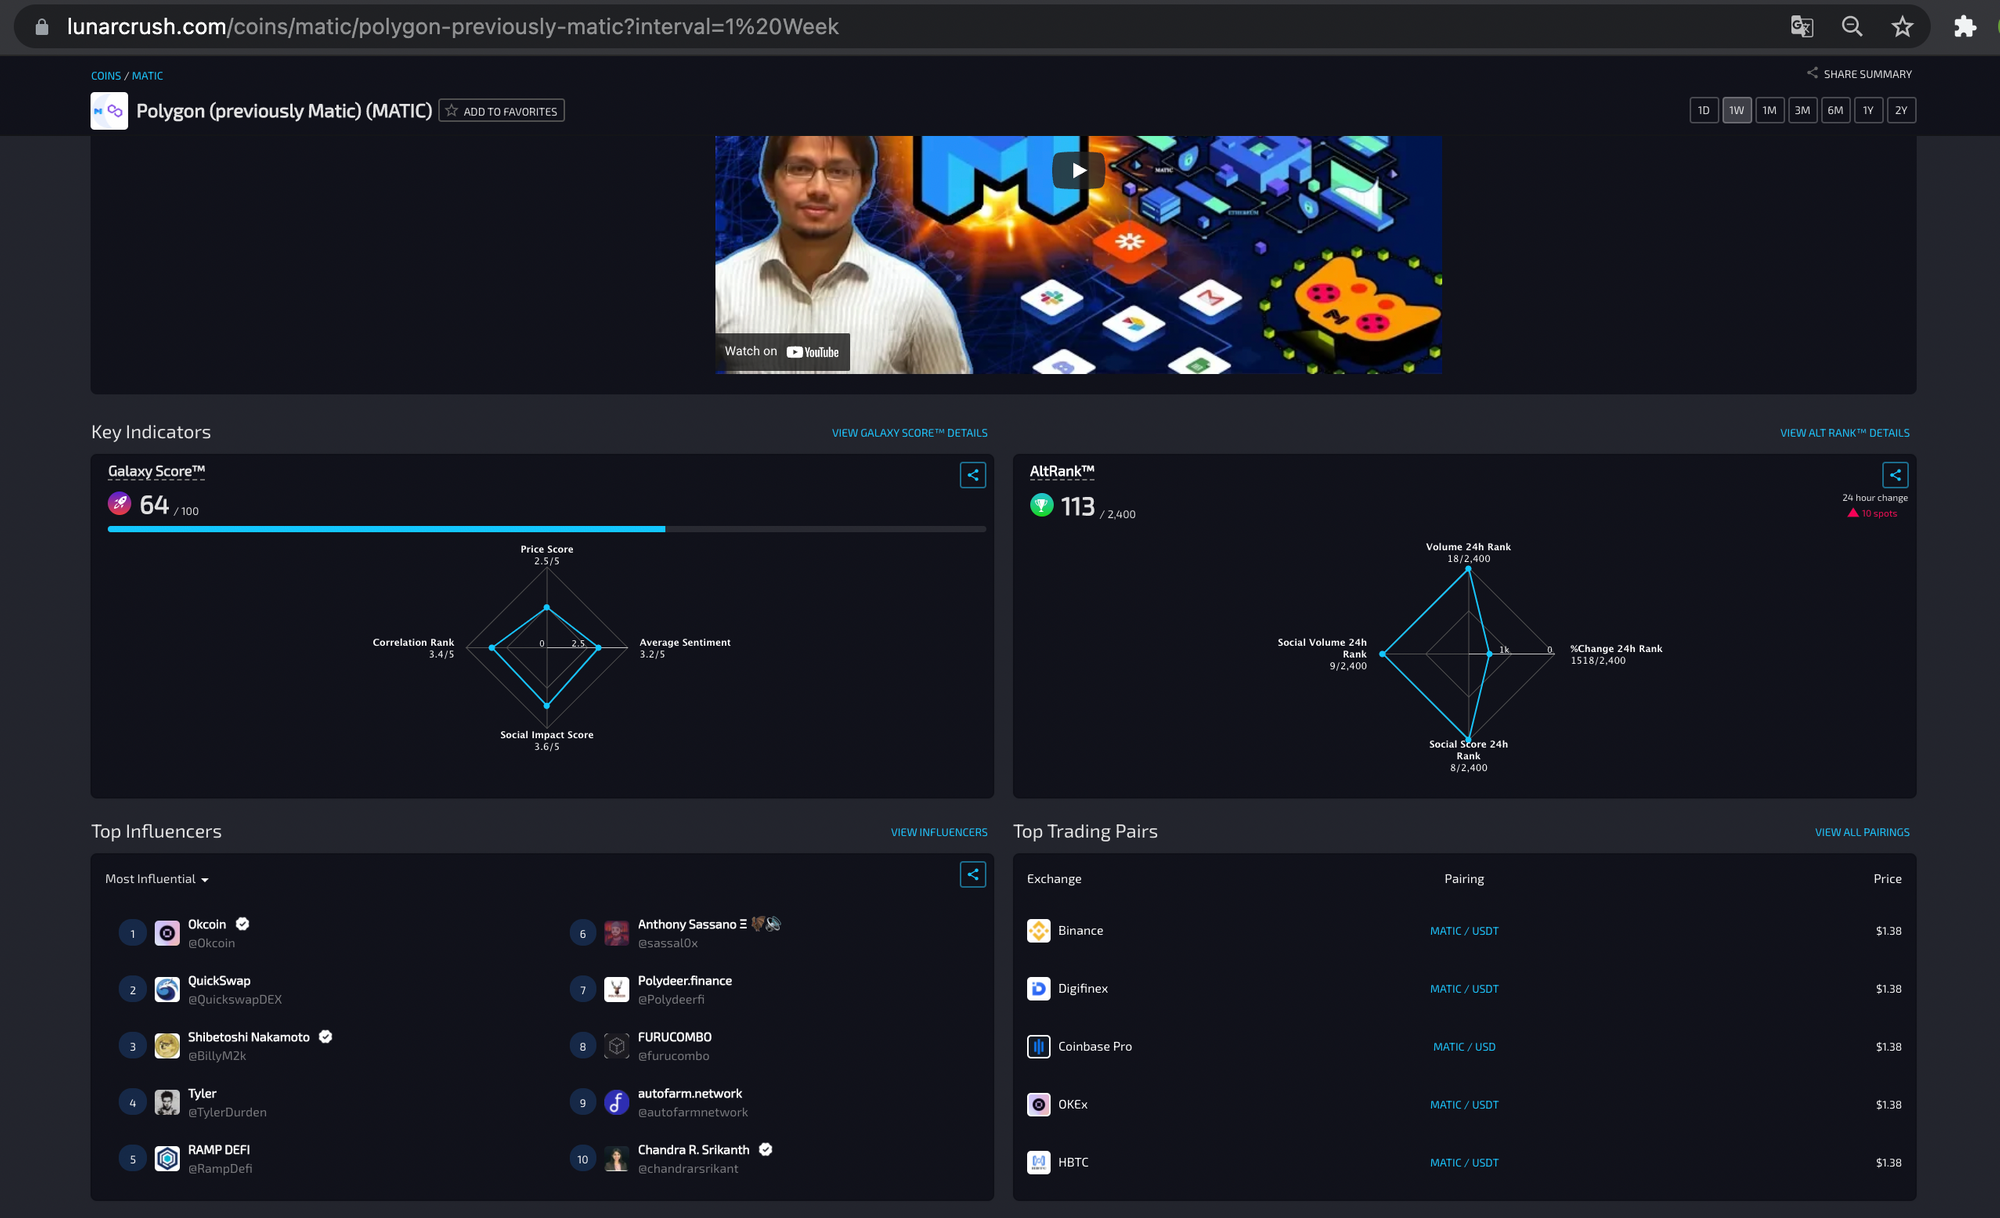2000x1218 pixels.
Task: Click Polydeer.finance avatar icon
Action: point(617,990)
